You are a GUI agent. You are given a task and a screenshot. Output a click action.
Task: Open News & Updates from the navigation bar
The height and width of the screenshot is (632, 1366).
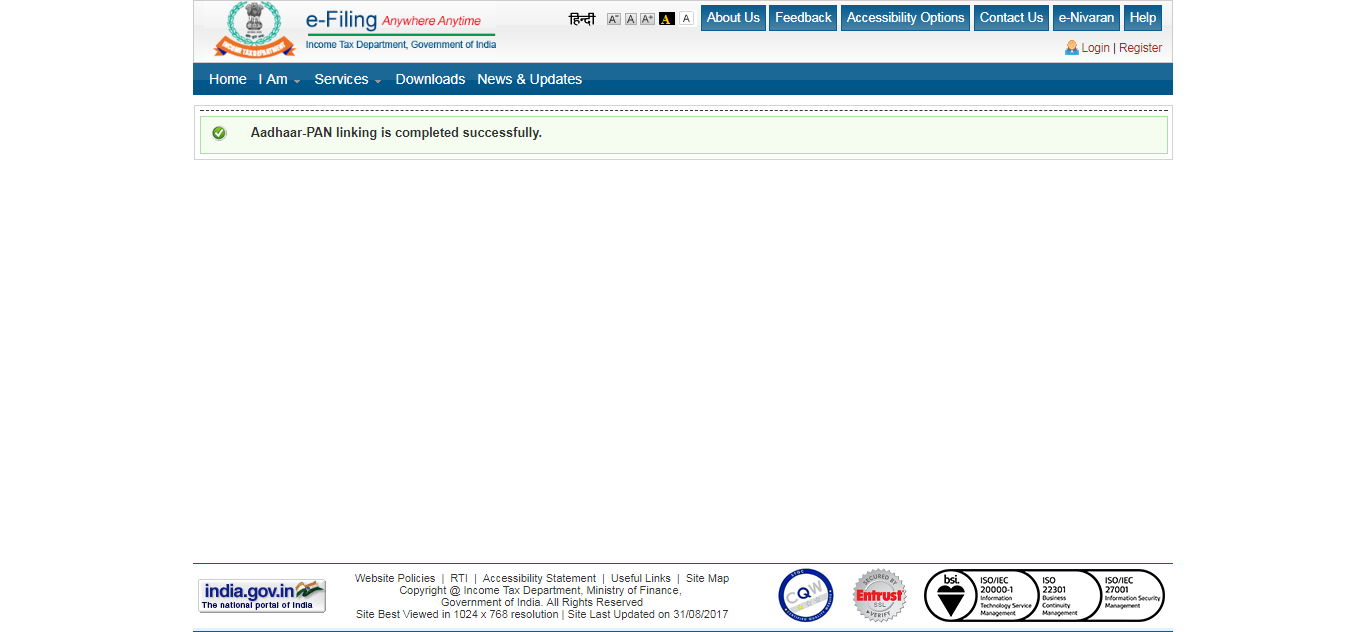point(530,79)
